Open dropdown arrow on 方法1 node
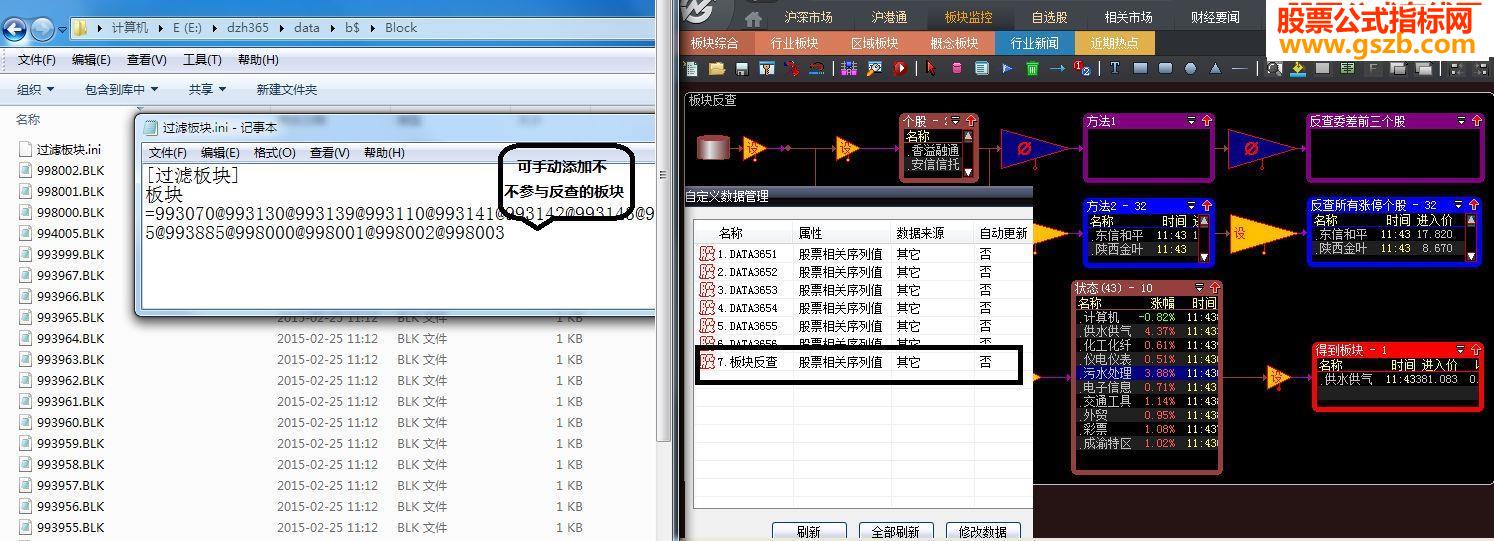The width and height of the screenshot is (1494, 541). (1191, 121)
